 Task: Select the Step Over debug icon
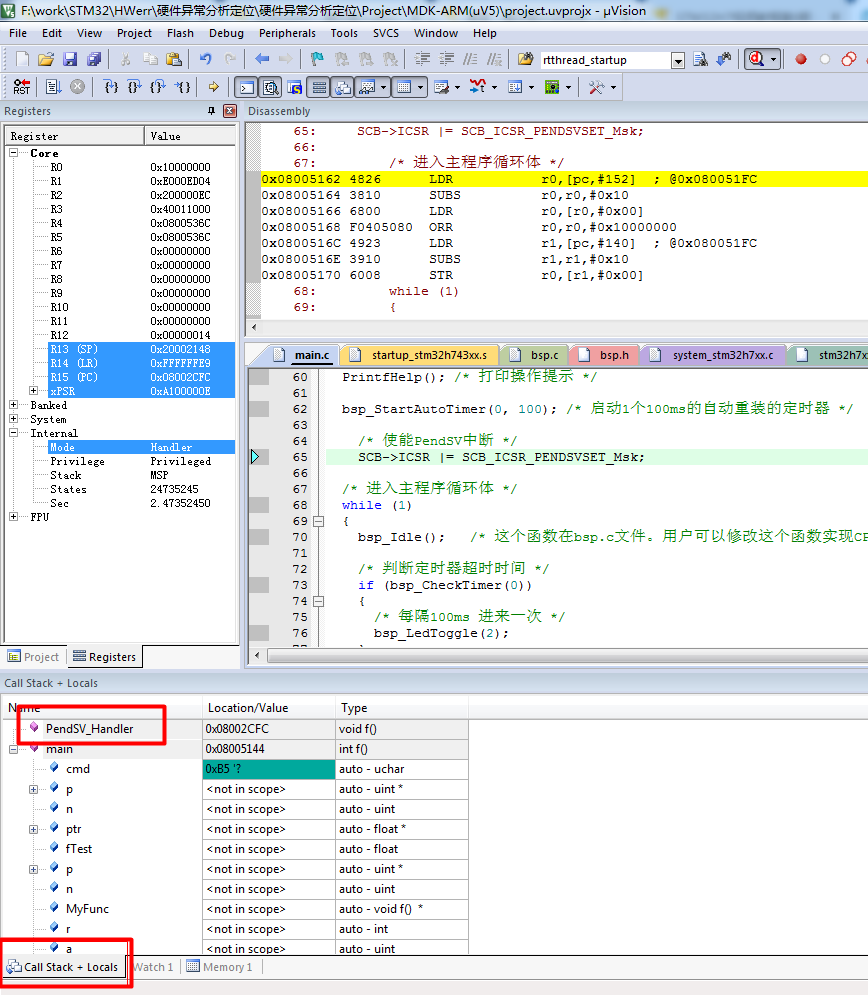click(x=134, y=87)
